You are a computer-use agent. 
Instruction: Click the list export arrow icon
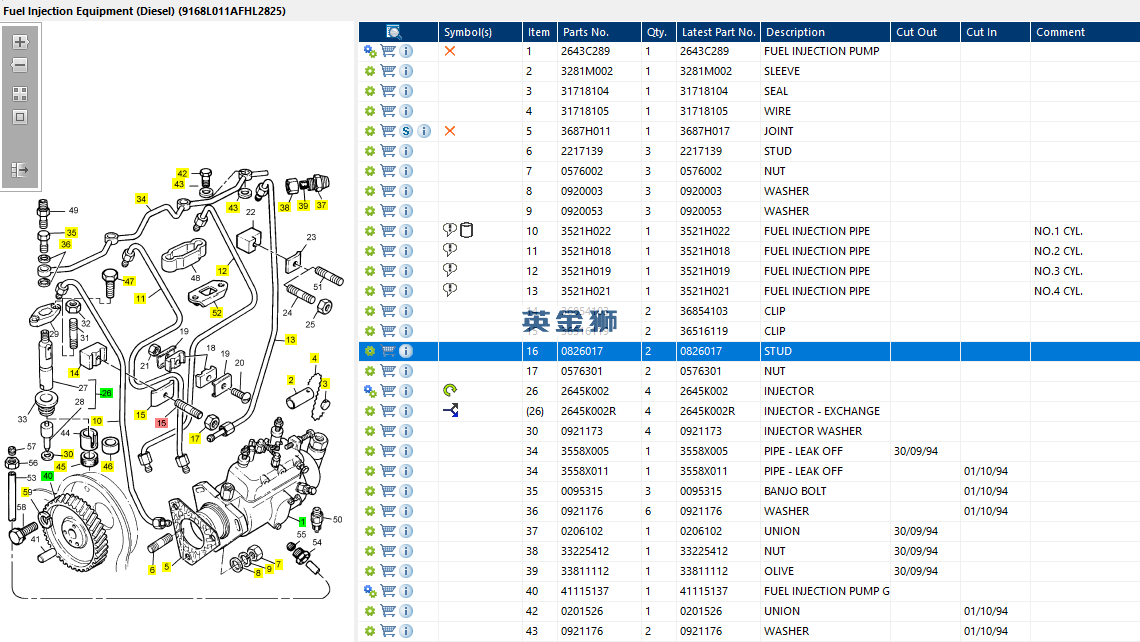click(19, 170)
